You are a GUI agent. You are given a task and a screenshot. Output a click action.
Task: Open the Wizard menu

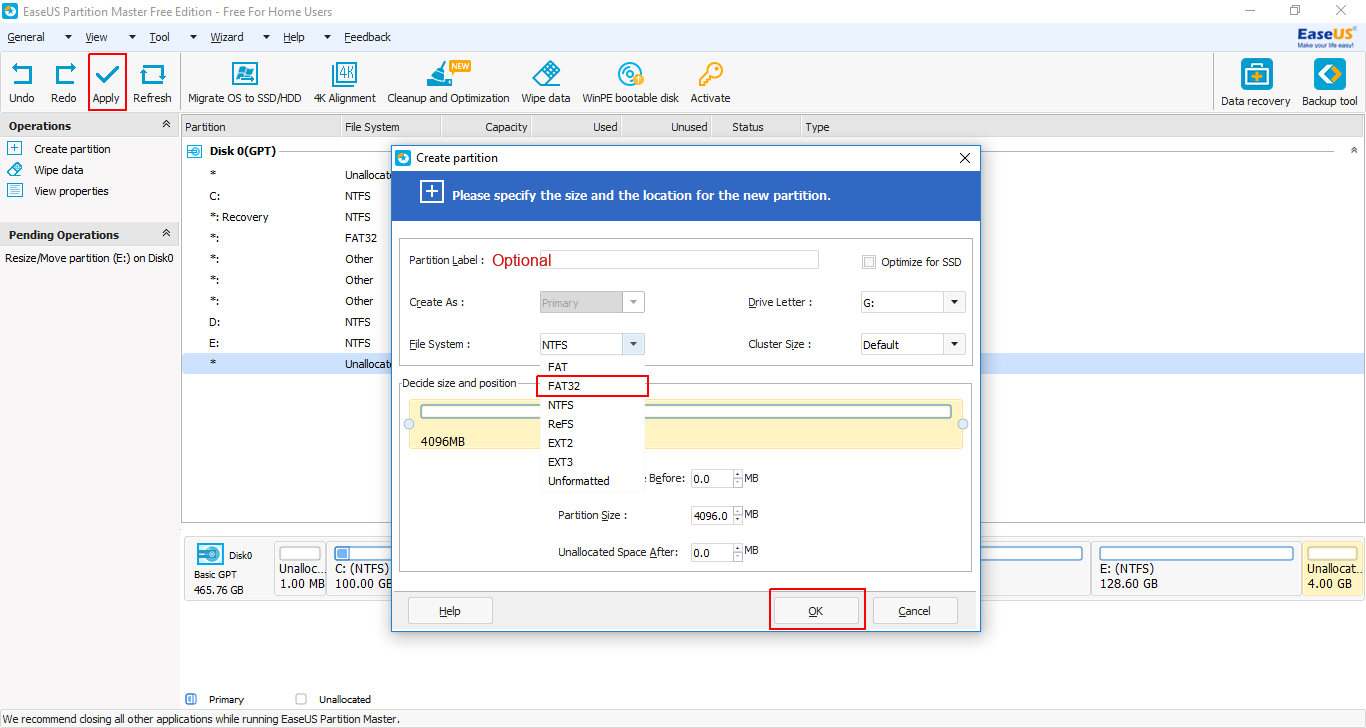227,37
